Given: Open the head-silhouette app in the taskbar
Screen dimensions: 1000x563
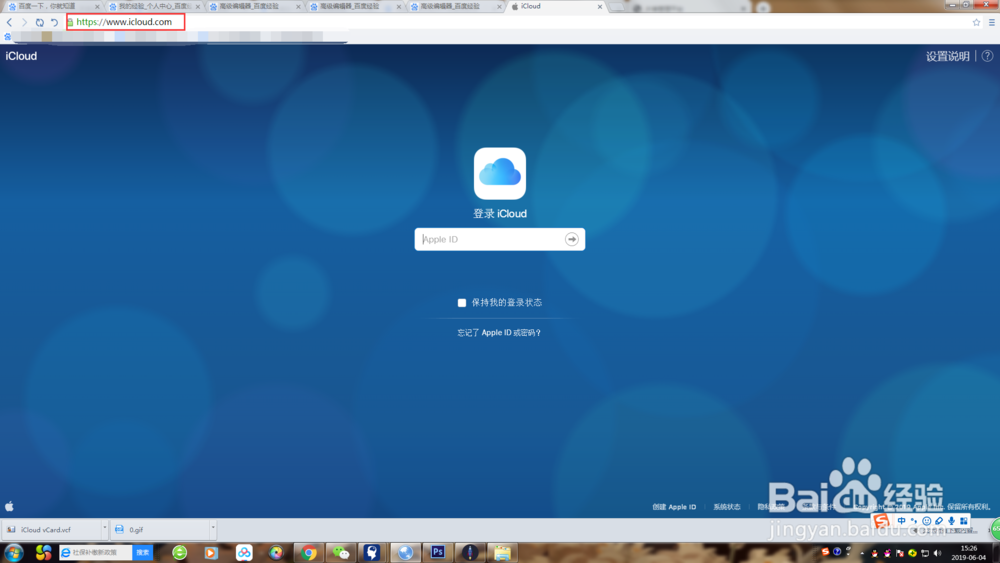Looking at the screenshot, I should click(x=372, y=552).
